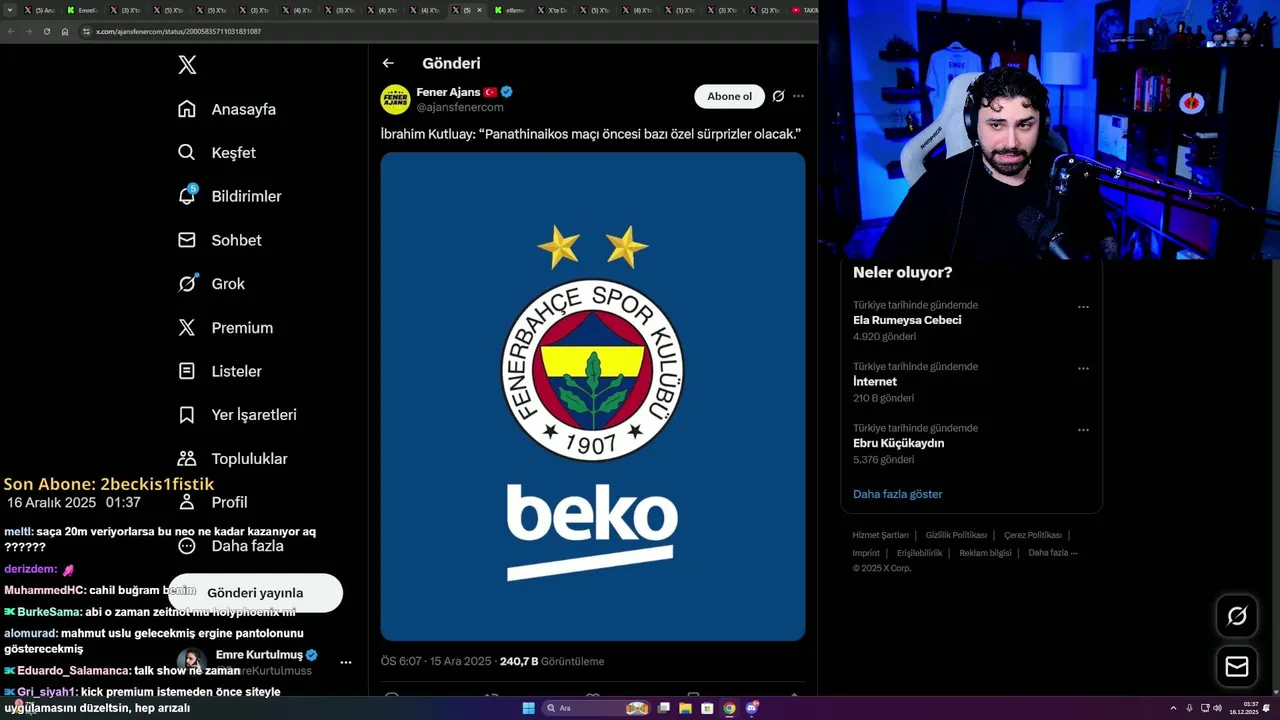Open Task View on the taskbar

(x=663, y=708)
